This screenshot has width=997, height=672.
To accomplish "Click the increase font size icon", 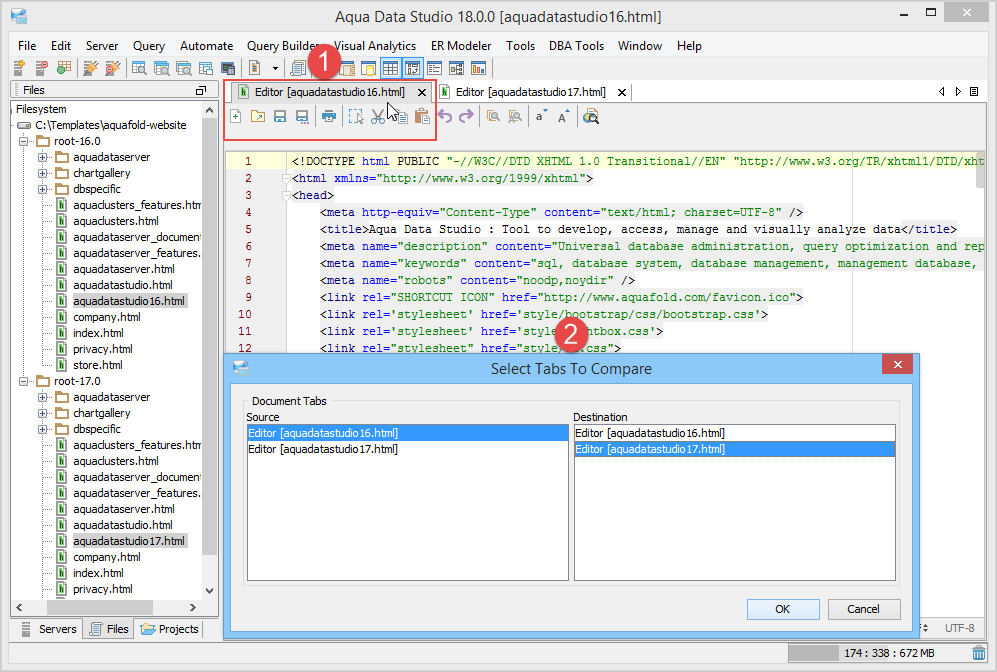I will [563, 117].
